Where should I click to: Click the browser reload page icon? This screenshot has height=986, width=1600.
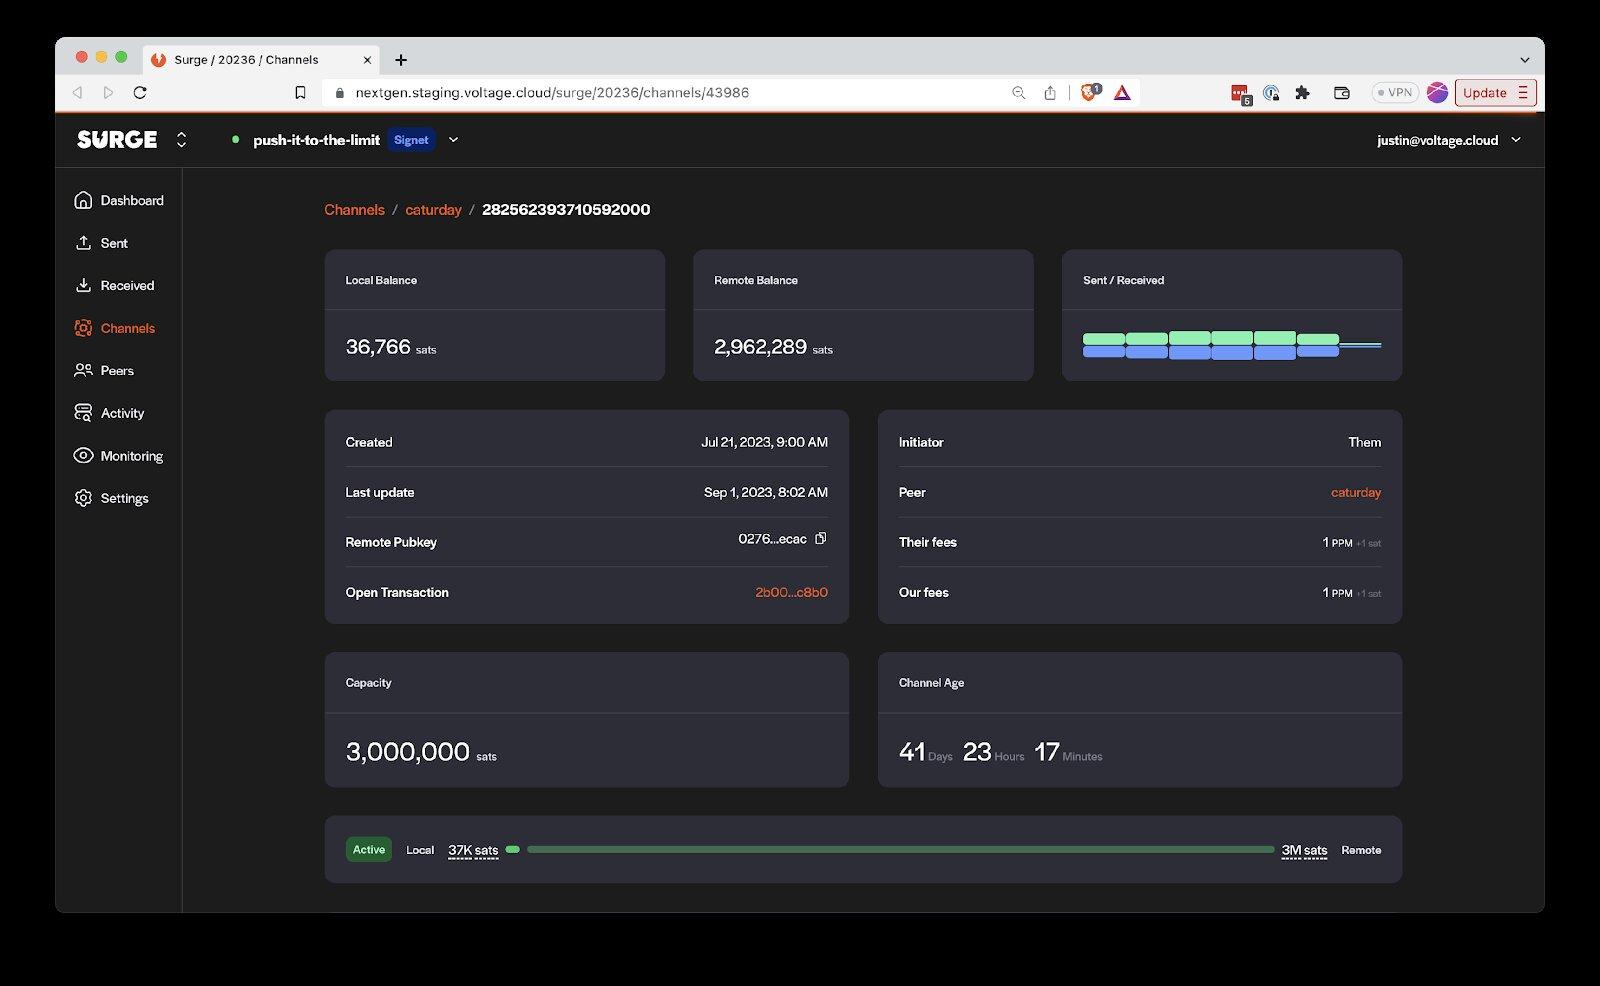tap(140, 93)
